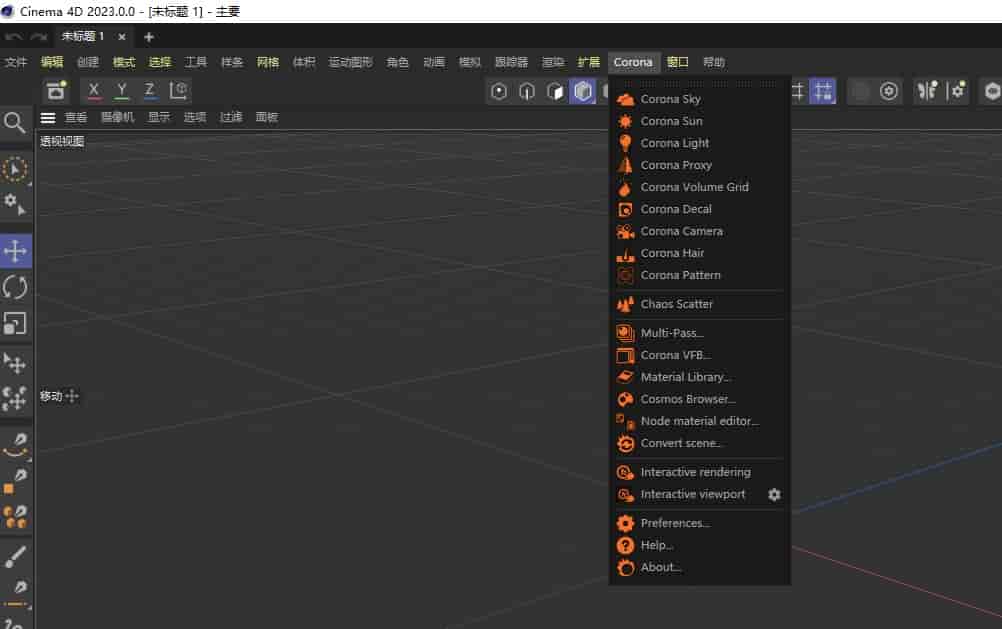Choose Corona Sun from the Corona menu
Image resolution: width=1002 pixels, height=629 pixels.
[674, 121]
